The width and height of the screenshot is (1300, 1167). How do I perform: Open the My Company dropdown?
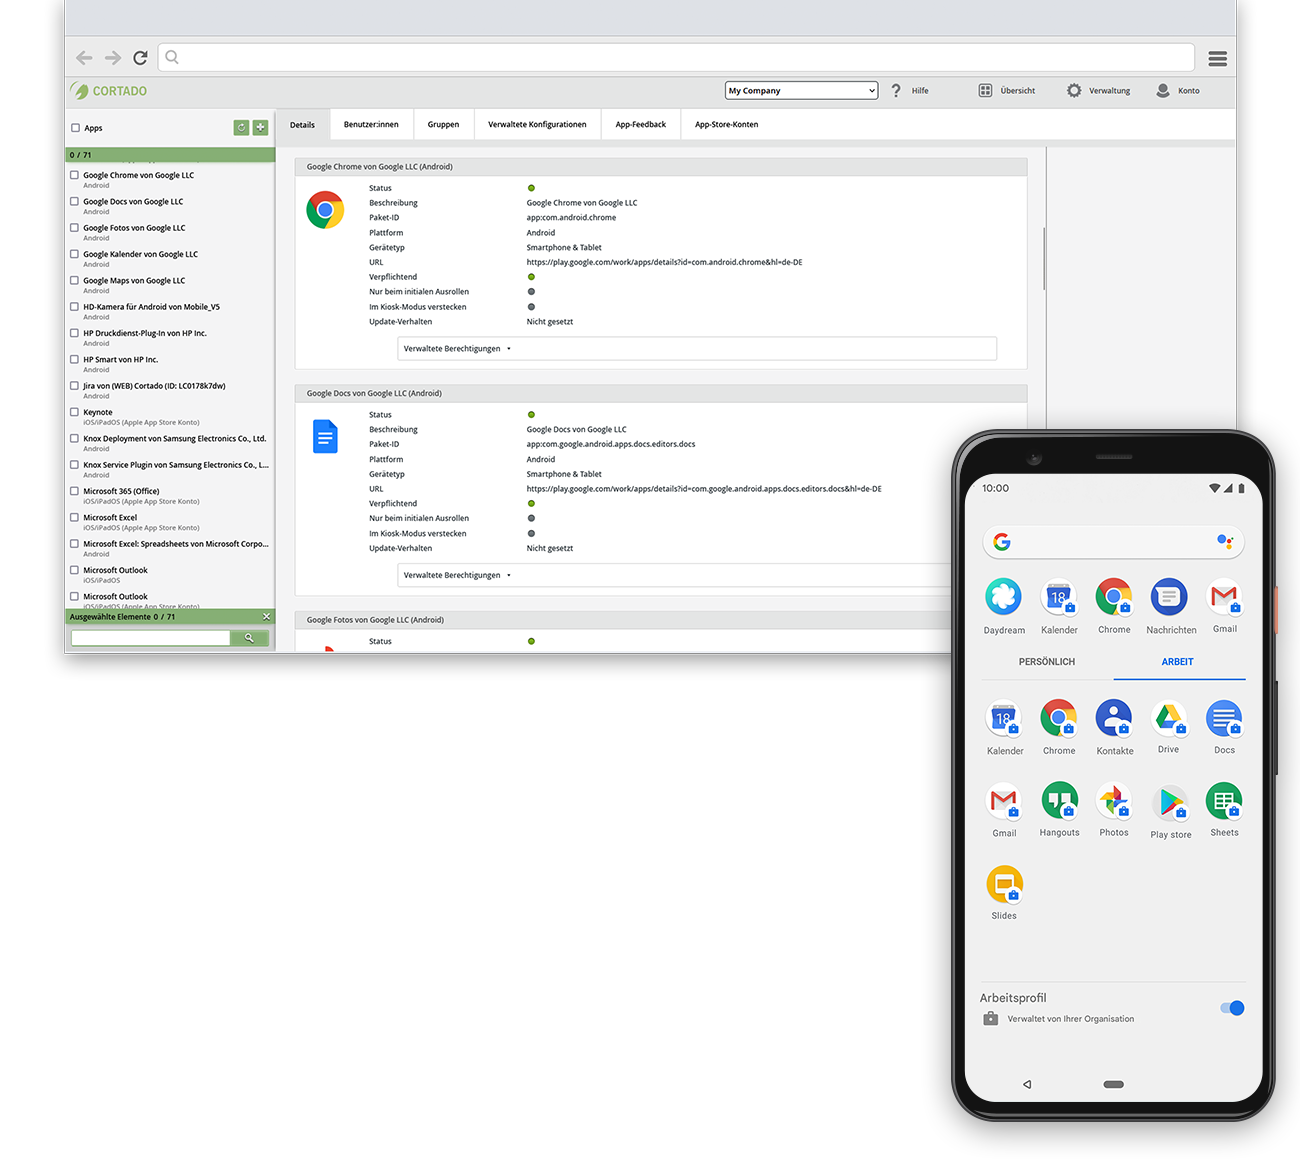(801, 91)
